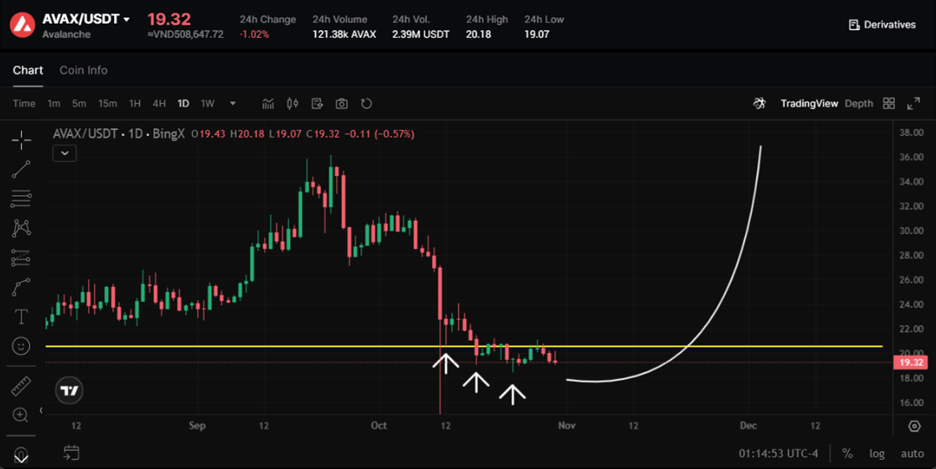Open the multi-chart grid layout icon
Screen dimensions: 936x469
(x=889, y=104)
